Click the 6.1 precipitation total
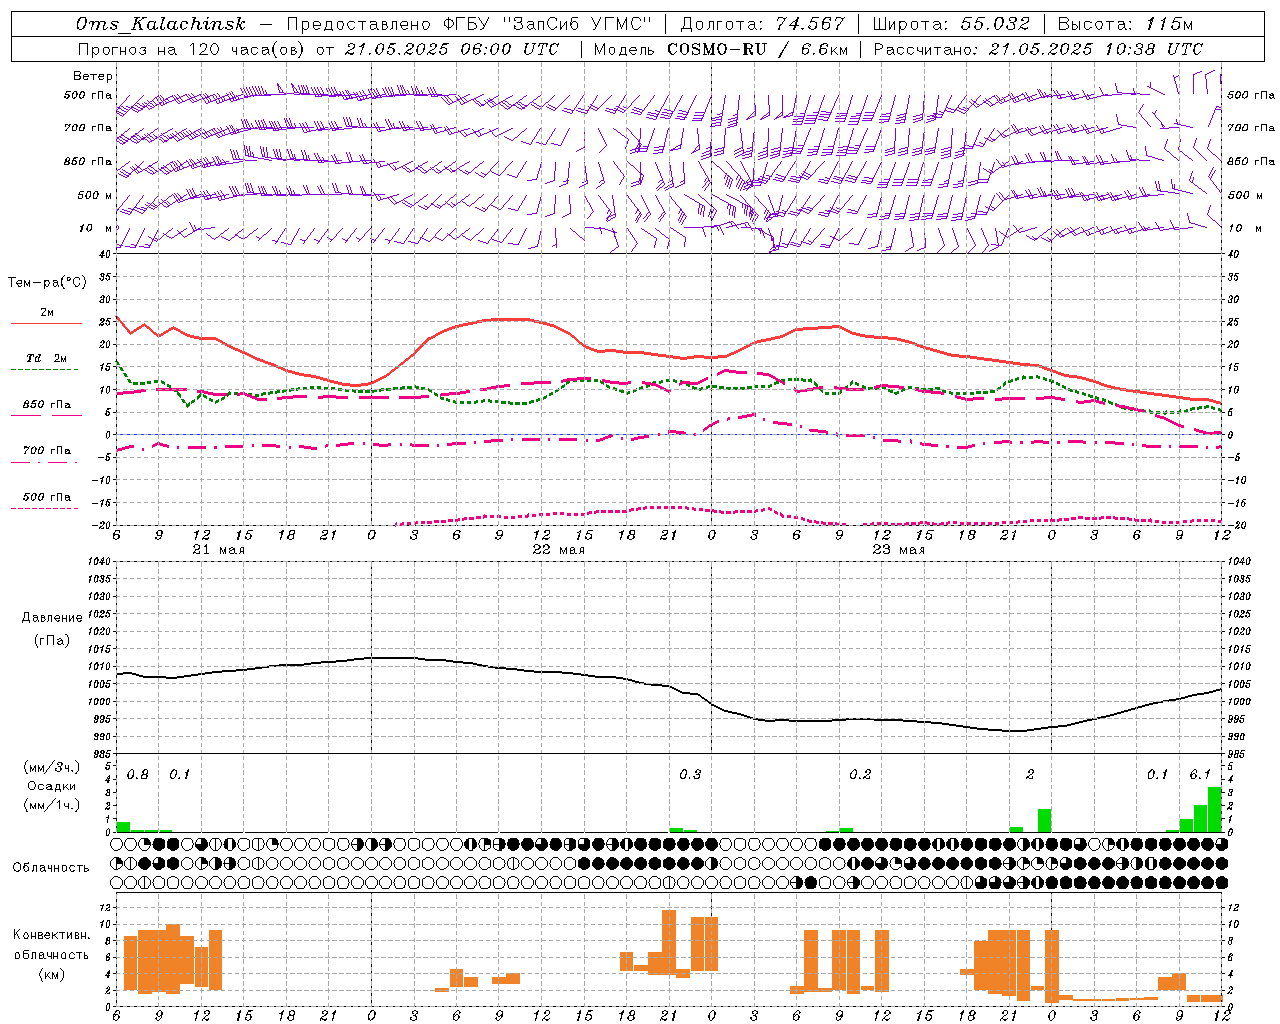The height and width of the screenshot is (1024, 1280). 1200,775
